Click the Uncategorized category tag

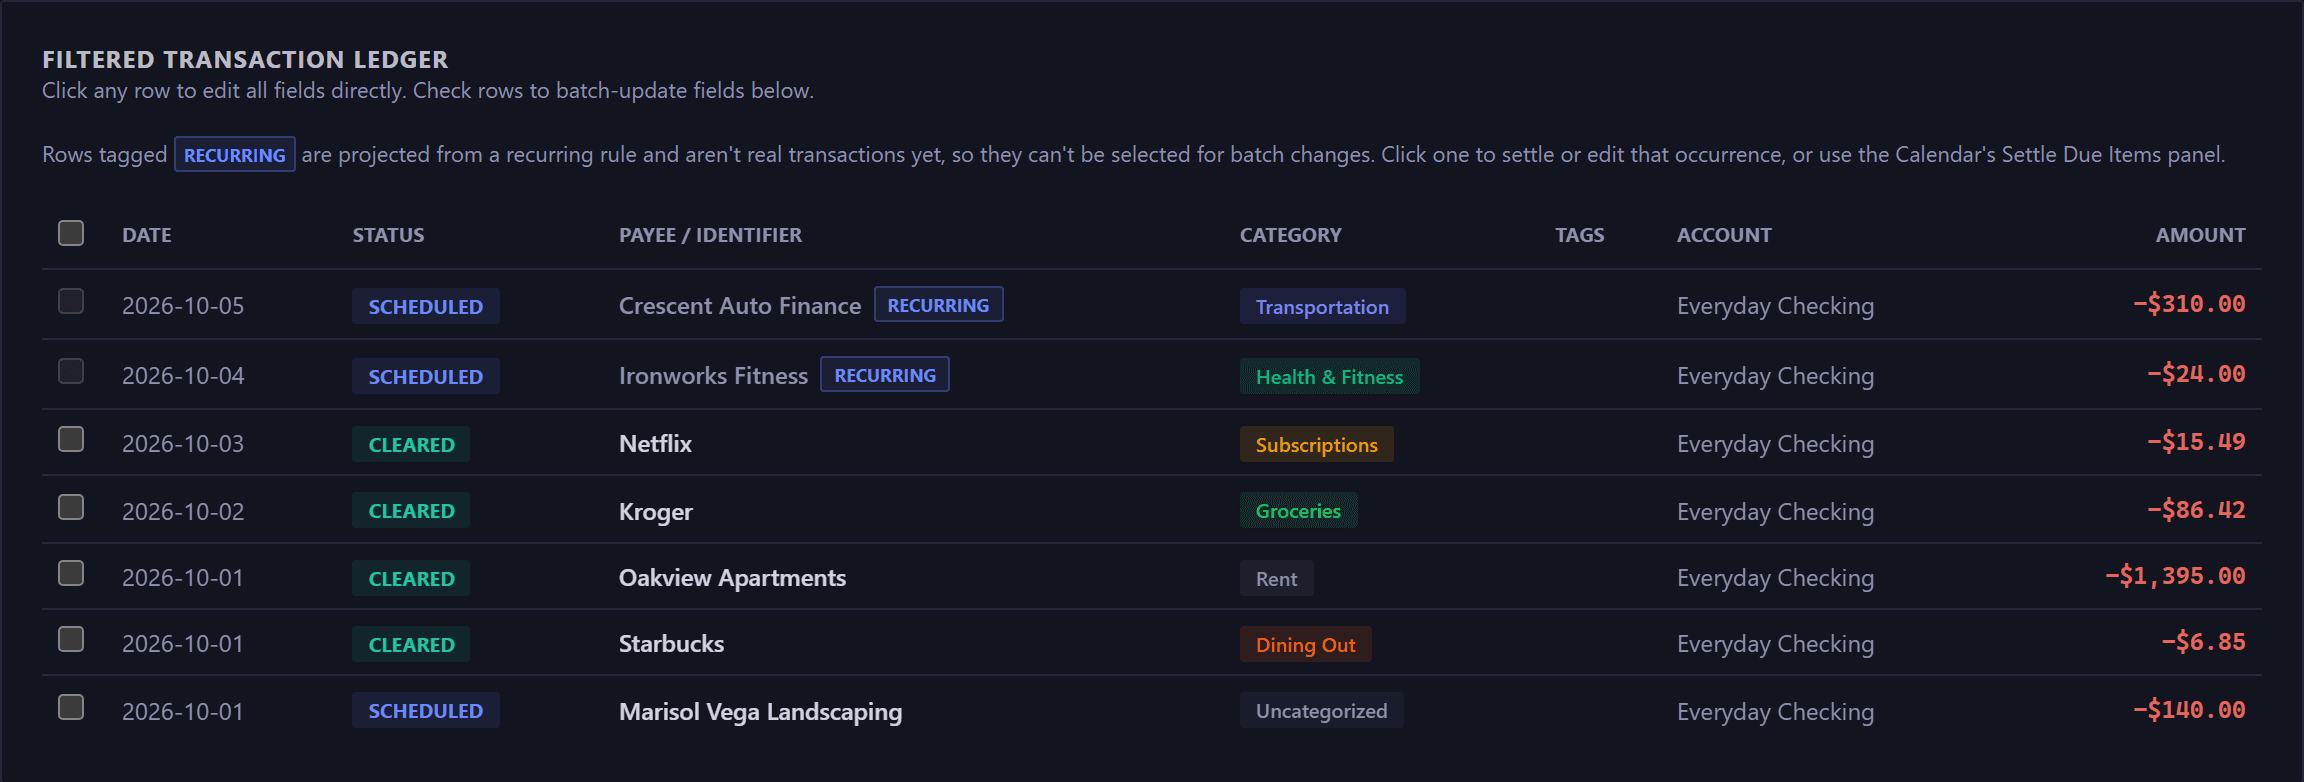1321,711
